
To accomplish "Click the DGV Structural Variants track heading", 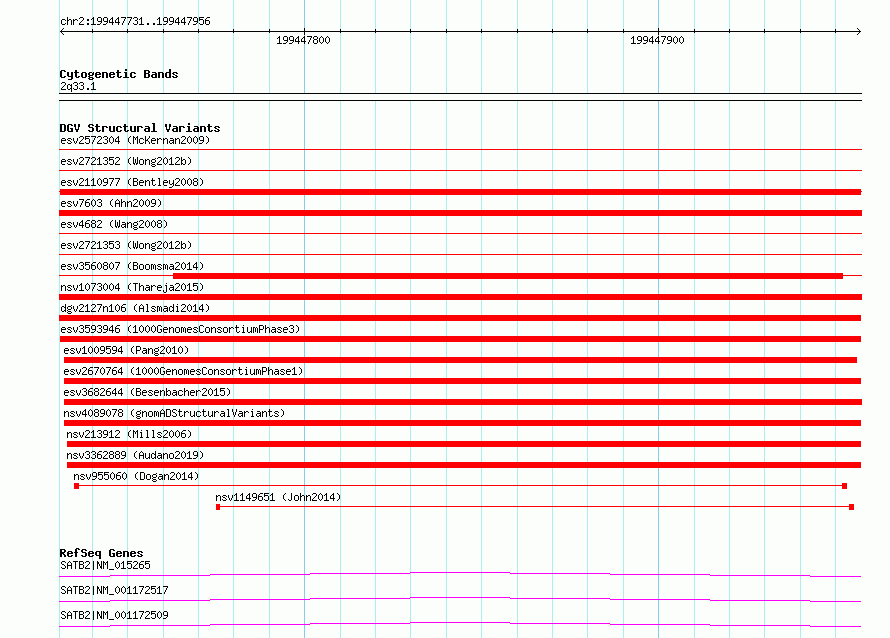I will 140,128.
